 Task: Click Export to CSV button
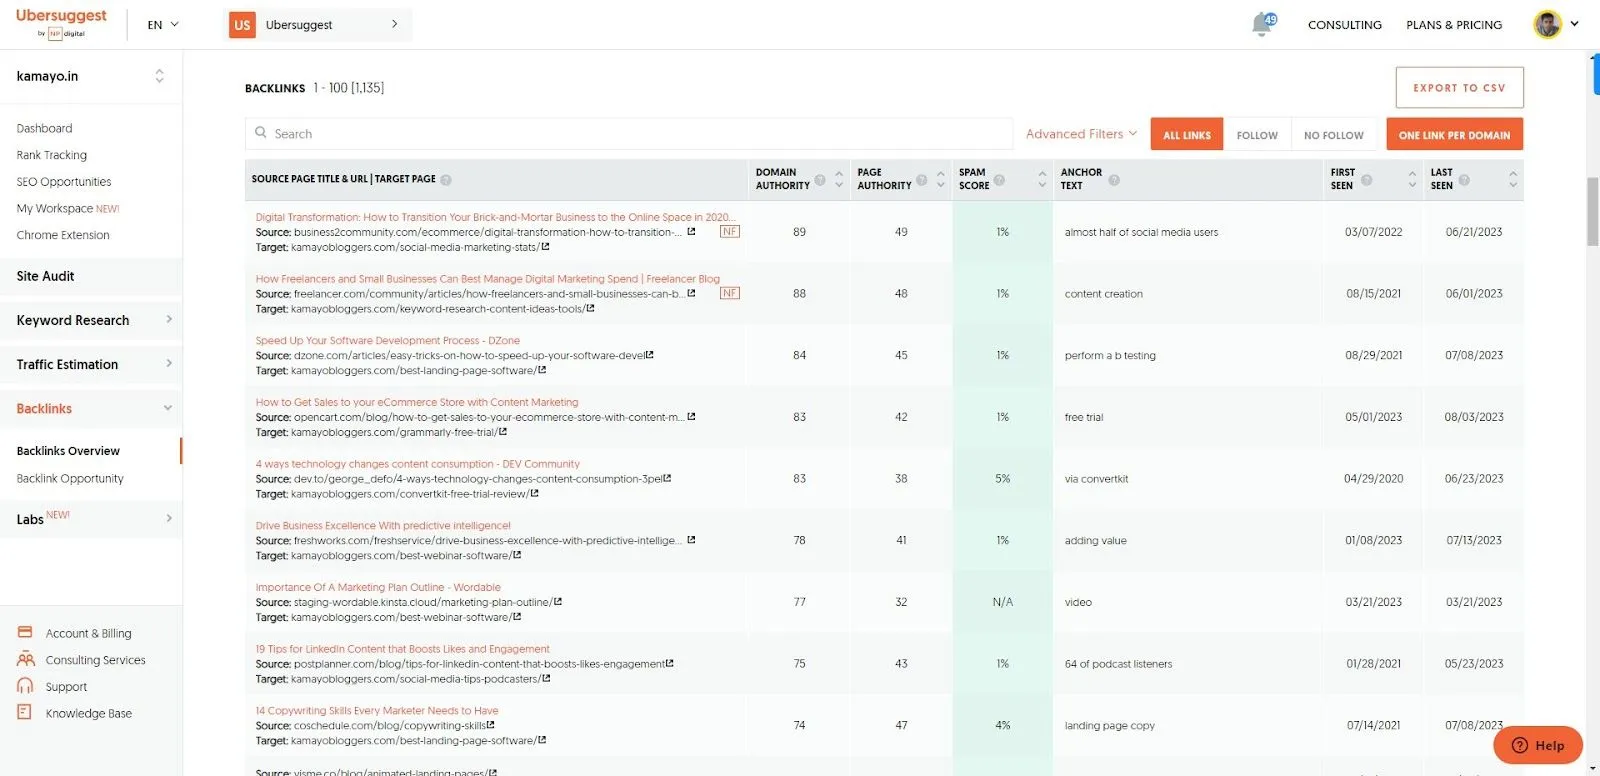(1459, 87)
